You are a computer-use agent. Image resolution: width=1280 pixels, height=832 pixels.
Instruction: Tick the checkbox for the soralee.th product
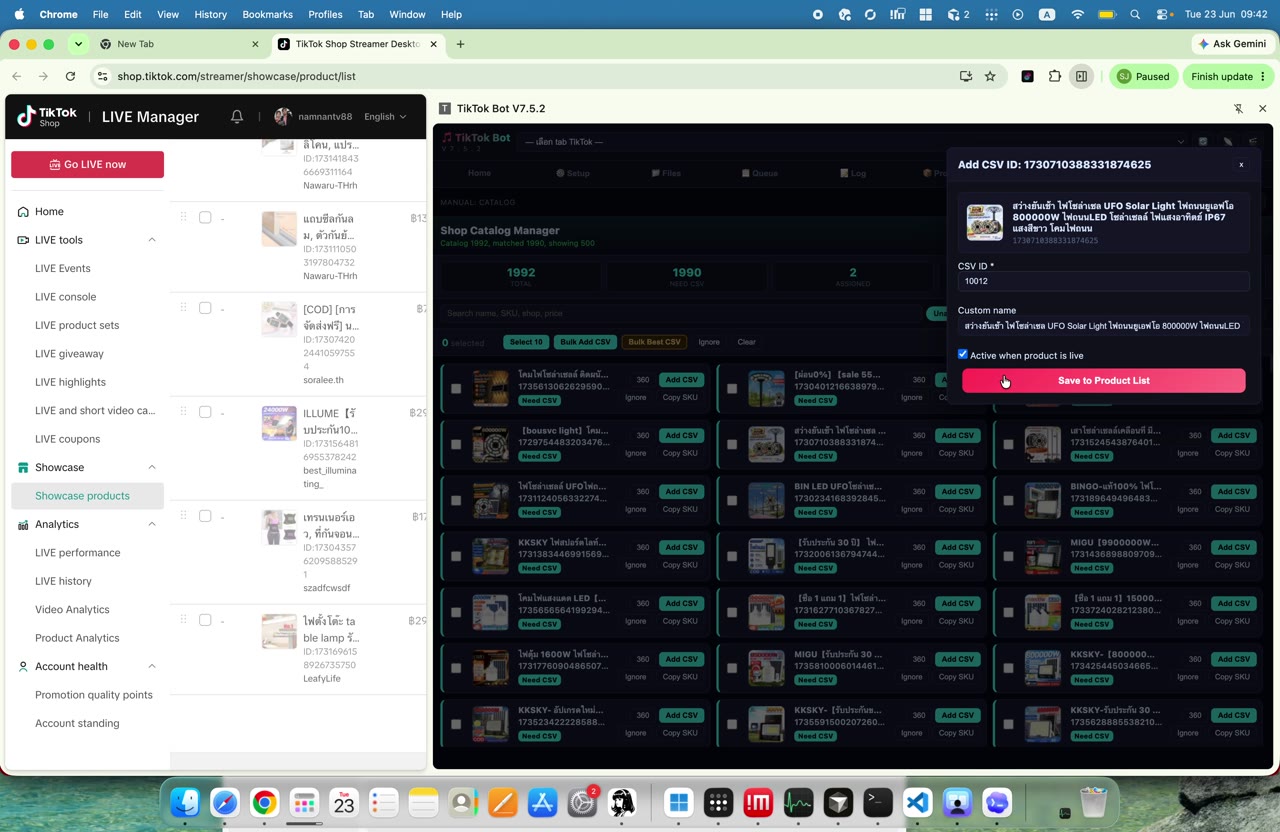click(205, 308)
